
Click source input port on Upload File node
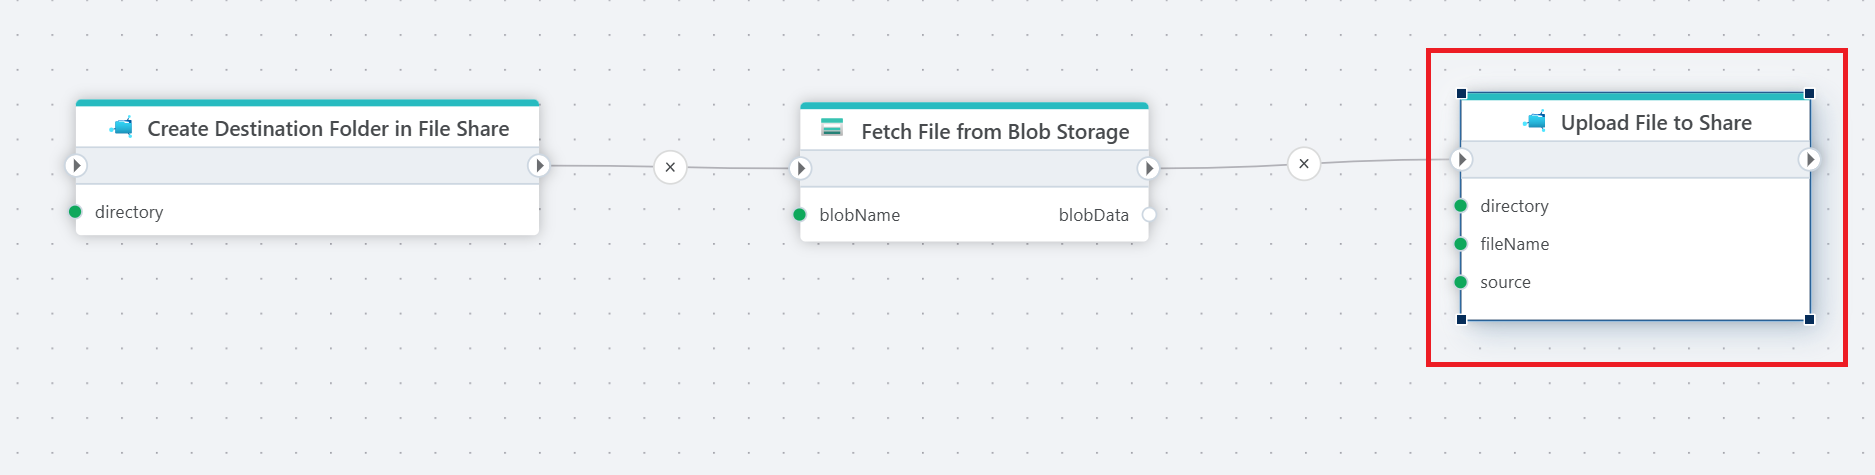tap(1460, 281)
